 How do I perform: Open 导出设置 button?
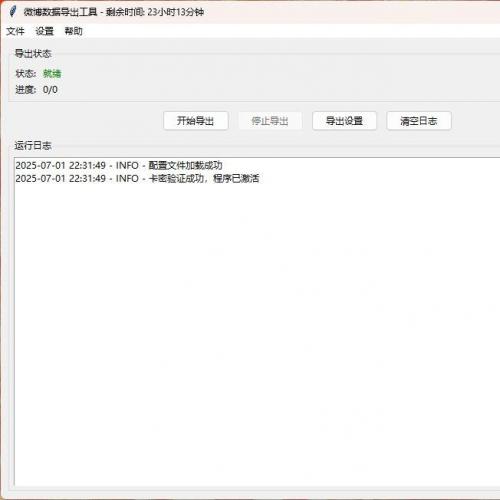tap(344, 121)
